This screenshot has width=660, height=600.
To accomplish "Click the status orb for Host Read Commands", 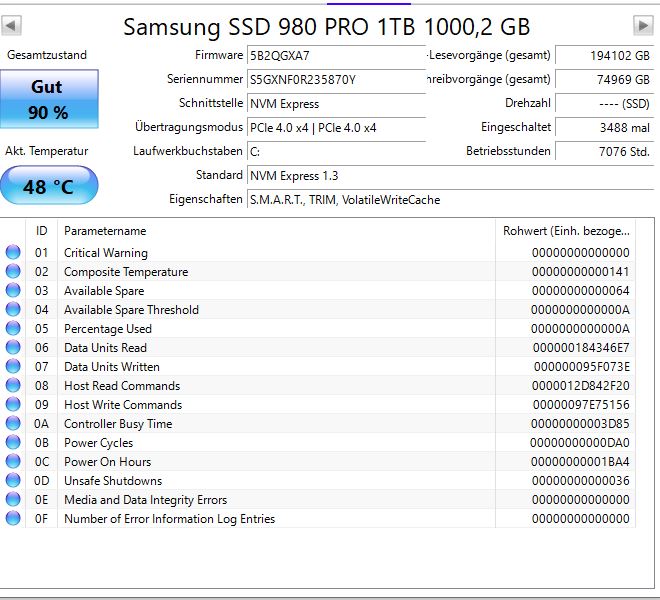I will [13, 385].
